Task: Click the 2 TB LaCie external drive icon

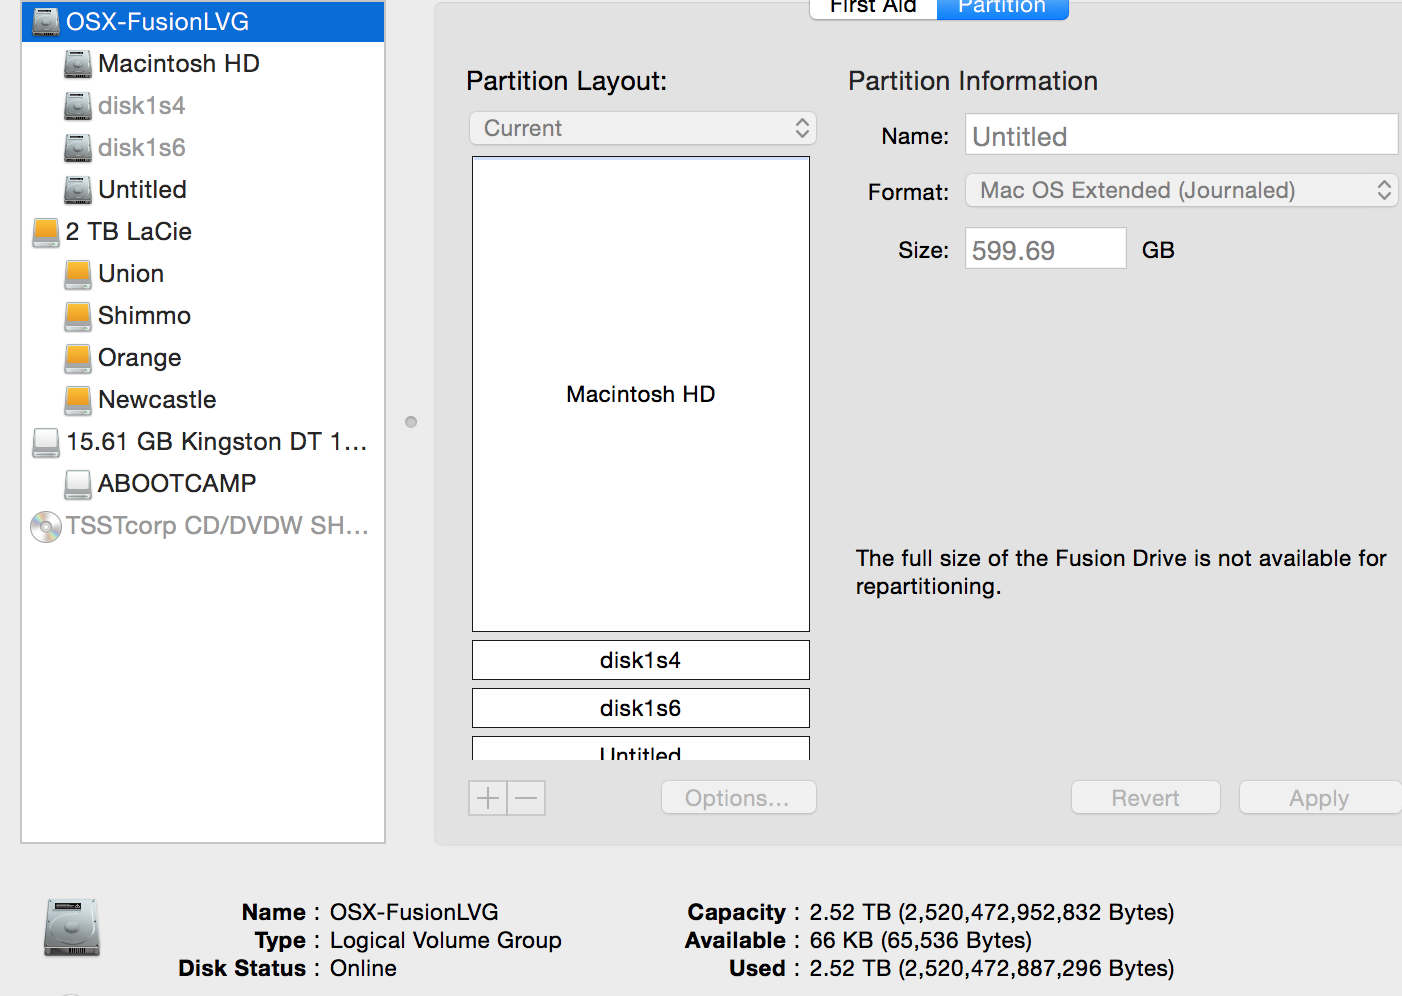Action: pyautogui.click(x=46, y=232)
